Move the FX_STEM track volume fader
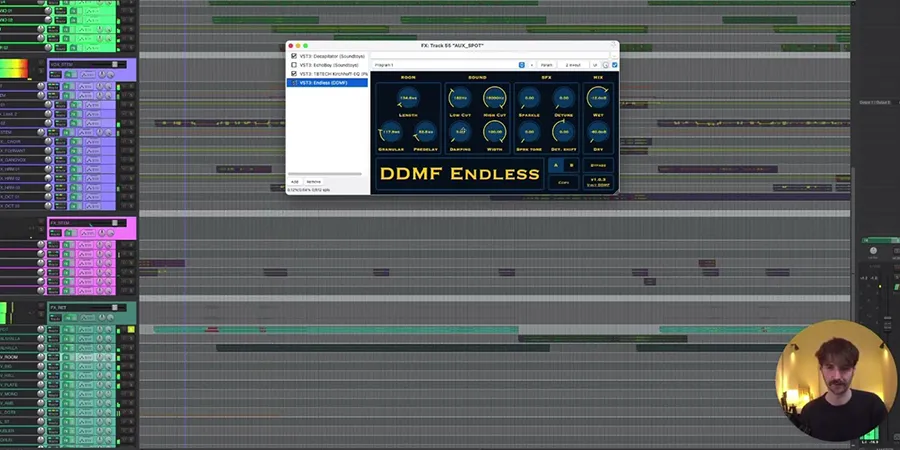Viewport: 900px width, 450px height. point(115,223)
